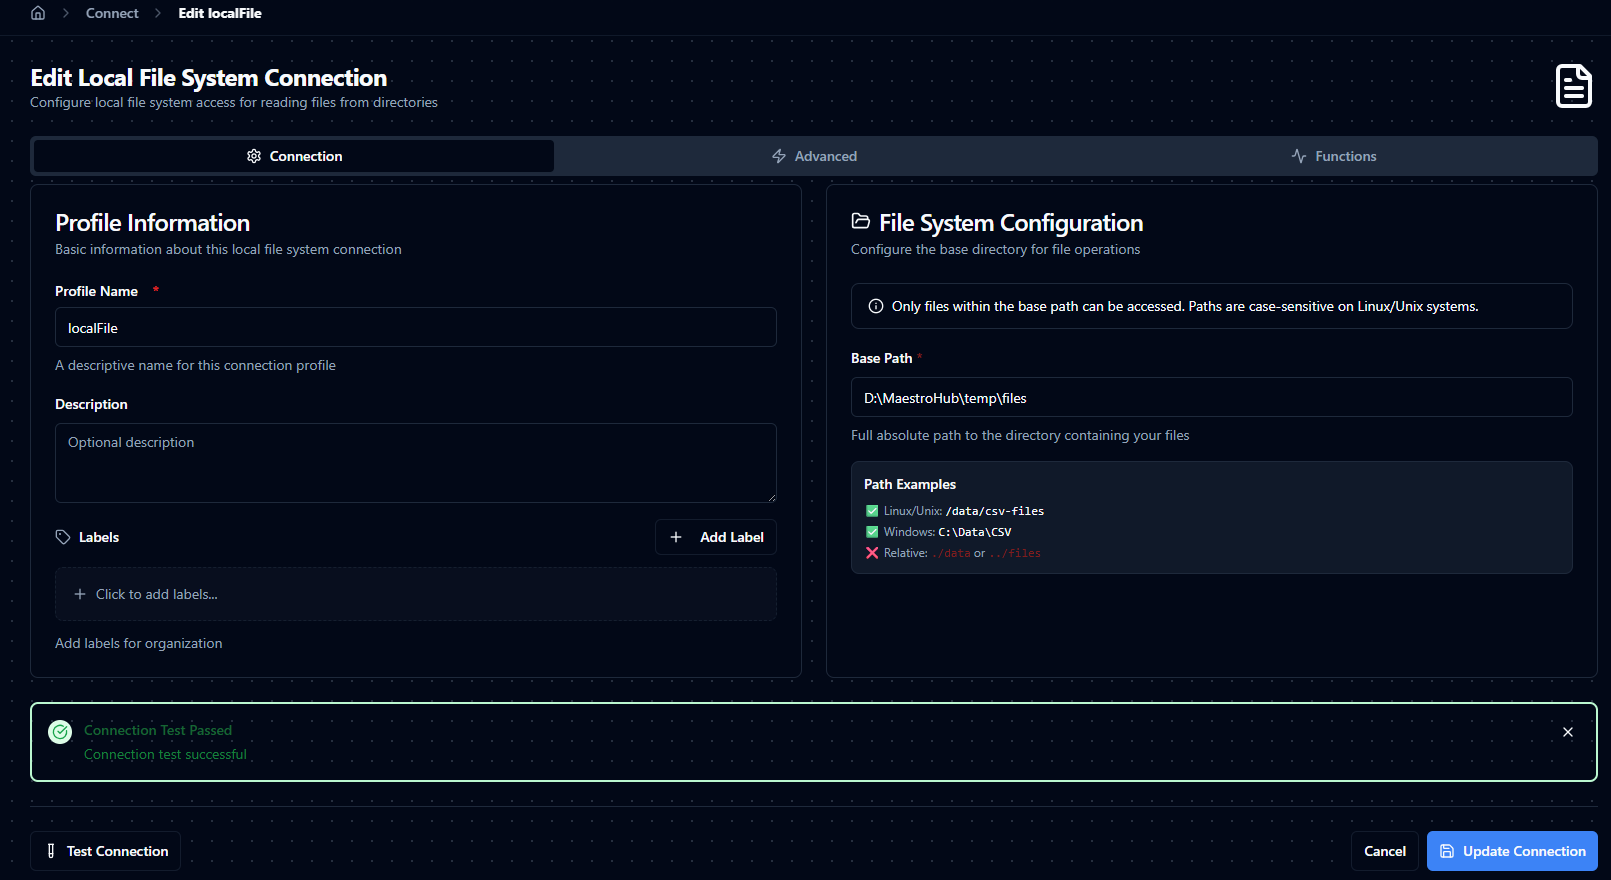This screenshot has width=1611, height=880.
Task: Dismiss the Connection Test Passed notification
Action: pyautogui.click(x=1567, y=732)
